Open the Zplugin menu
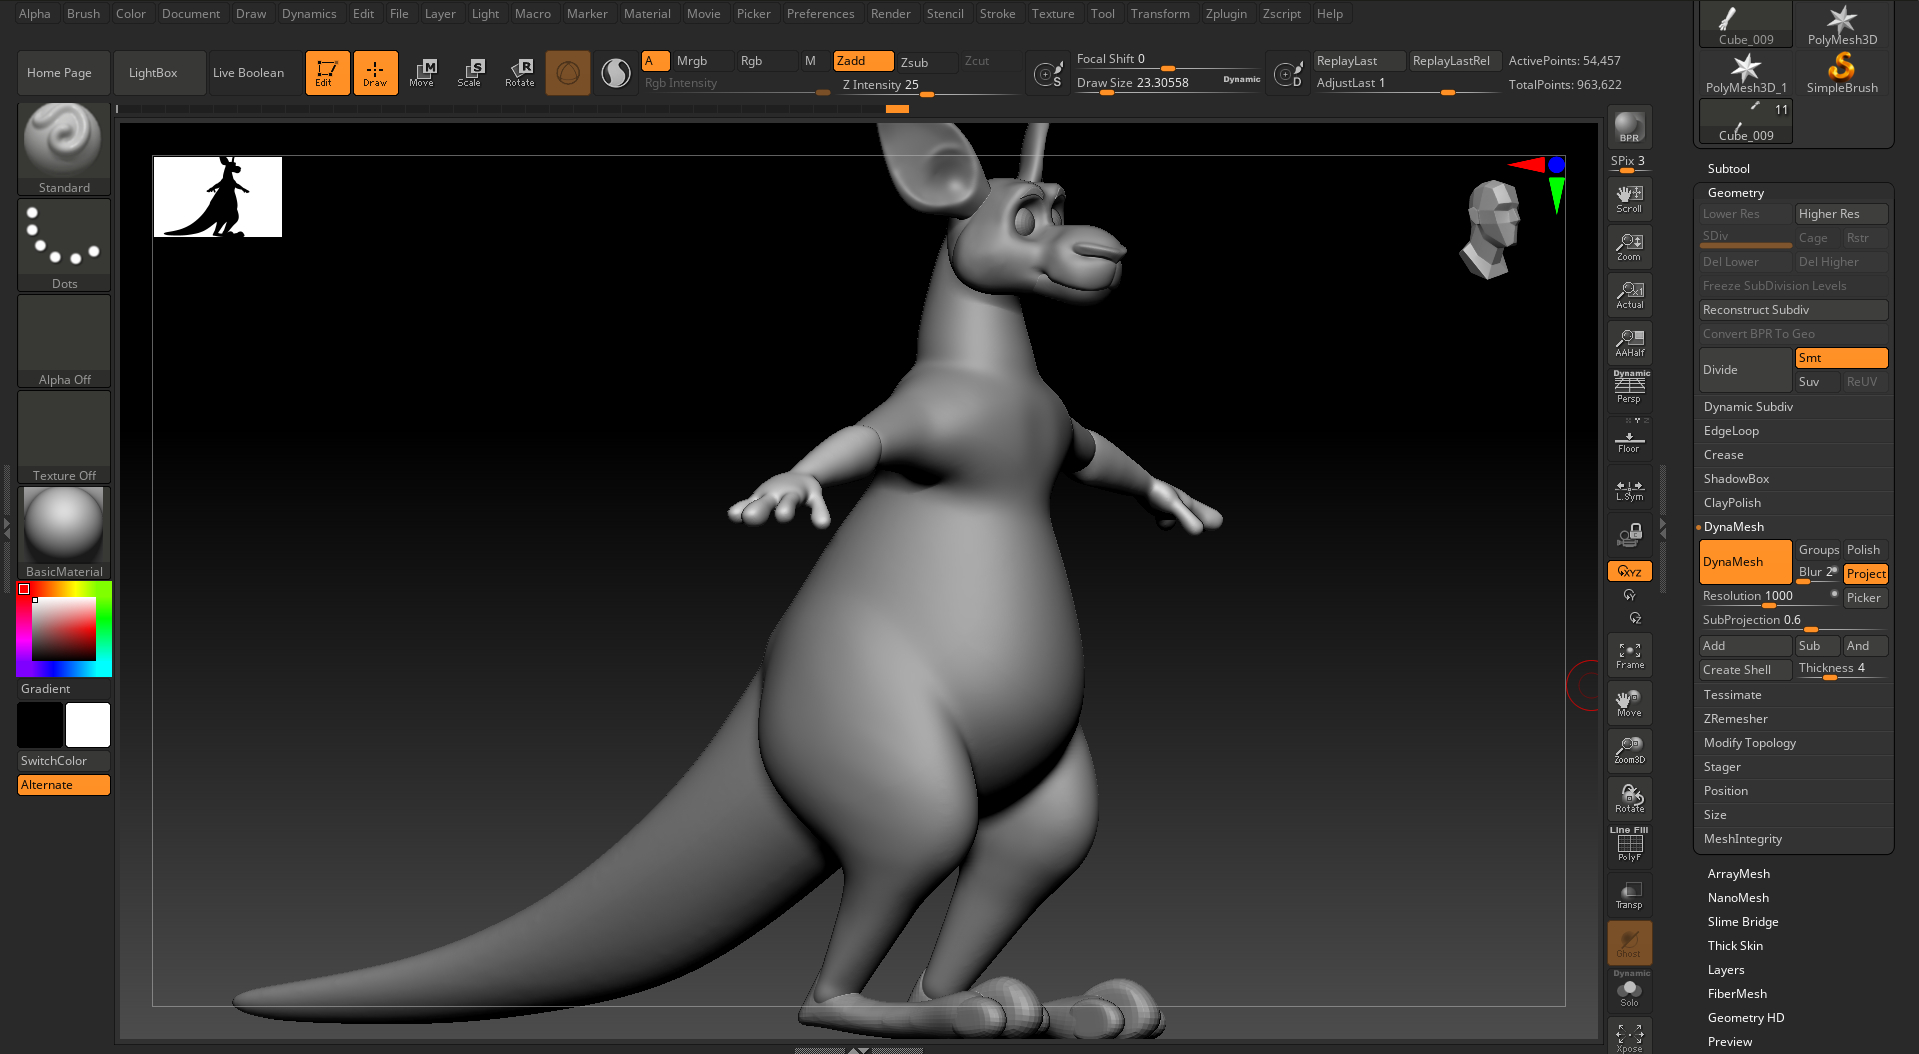Screen dimensions: 1919x1054 point(1225,14)
